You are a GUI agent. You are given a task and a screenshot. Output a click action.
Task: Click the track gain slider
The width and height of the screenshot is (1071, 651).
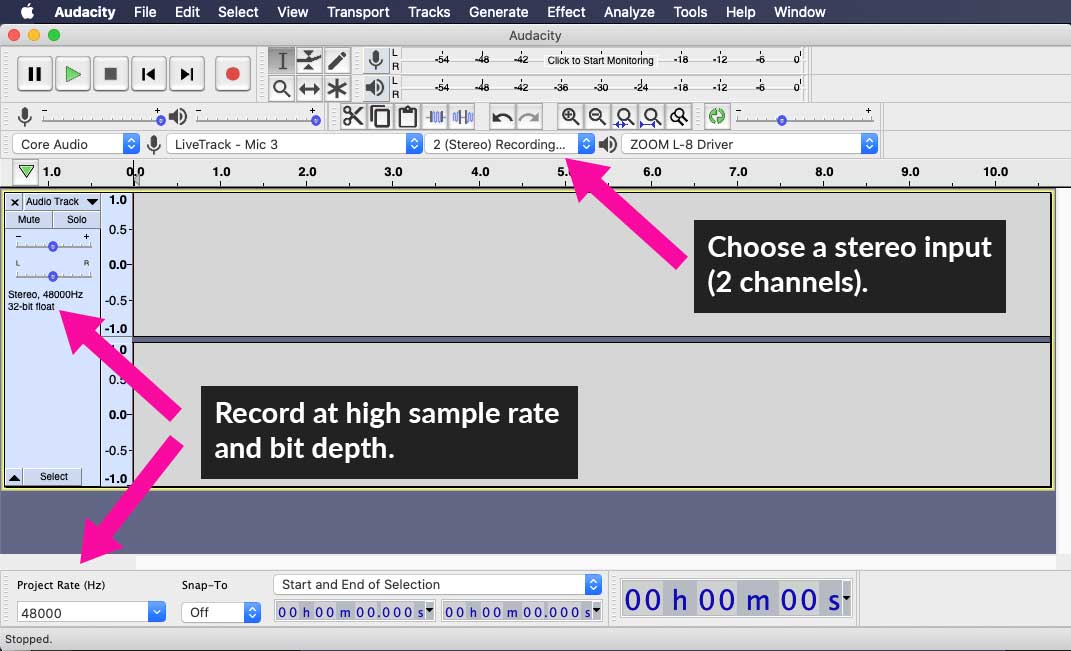tap(53, 245)
